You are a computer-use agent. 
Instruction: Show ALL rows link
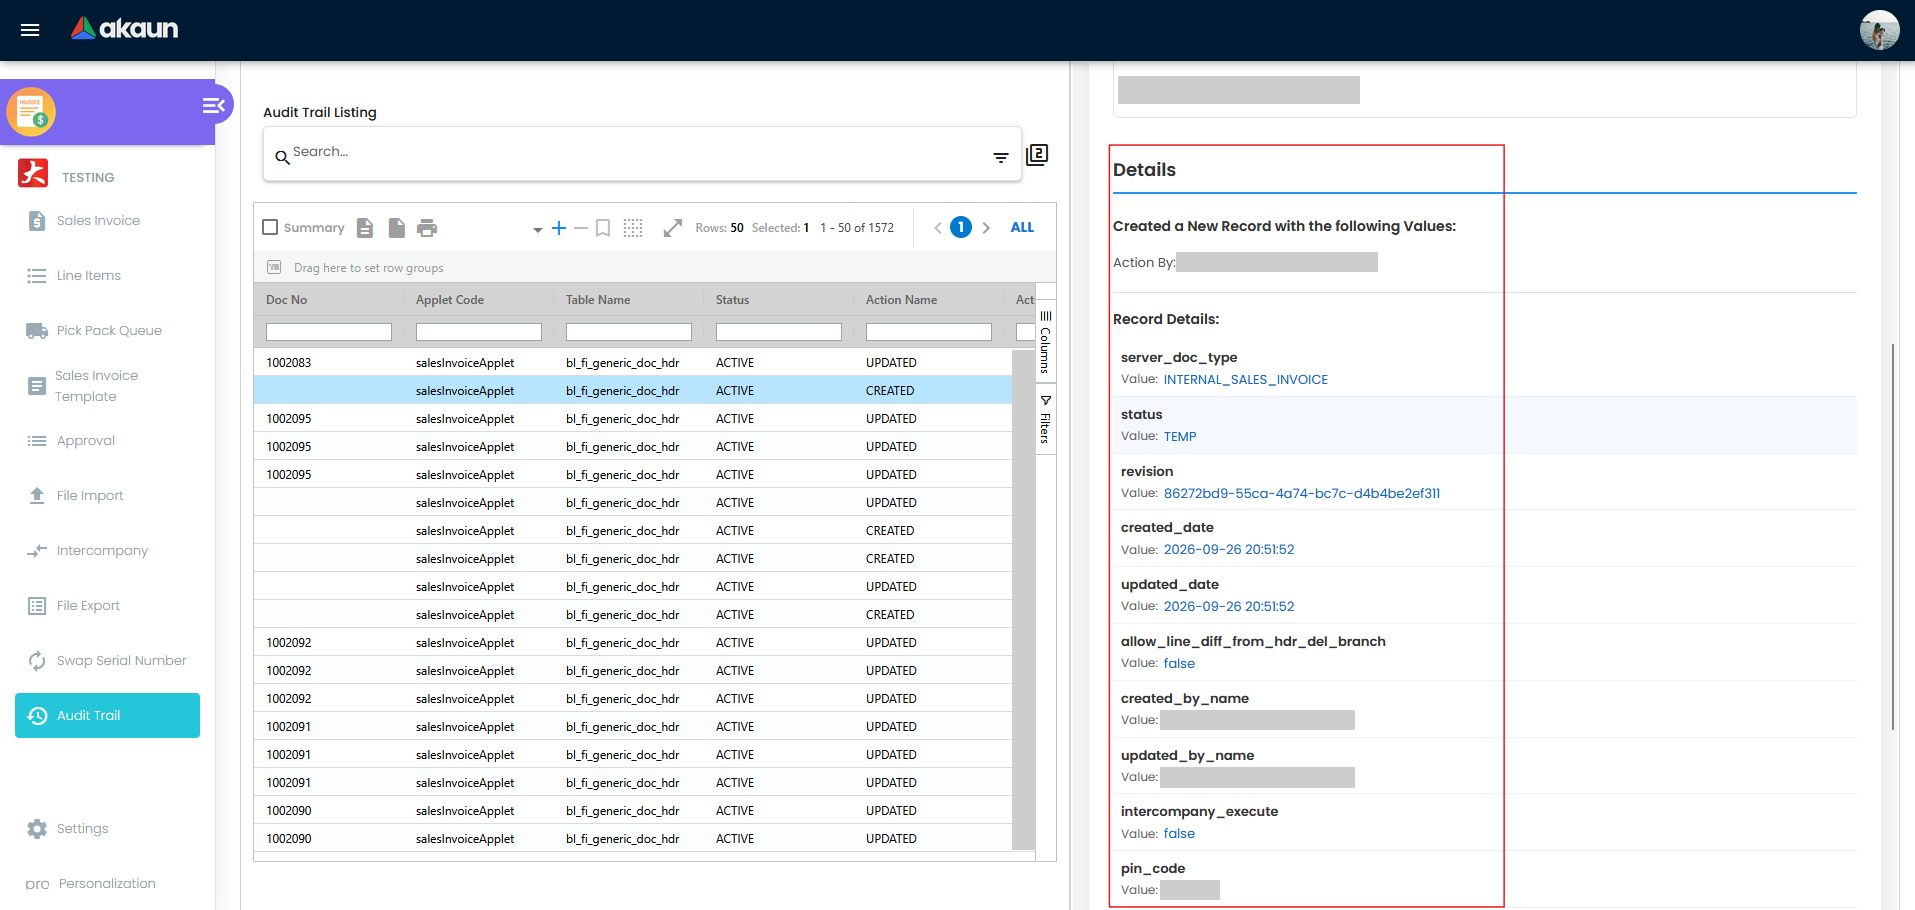coord(1022,227)
